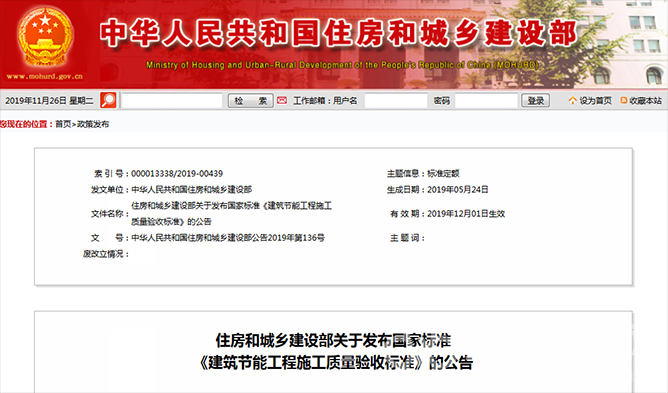Focus the 用户名 username input field
668x393 pixels.
396,101
